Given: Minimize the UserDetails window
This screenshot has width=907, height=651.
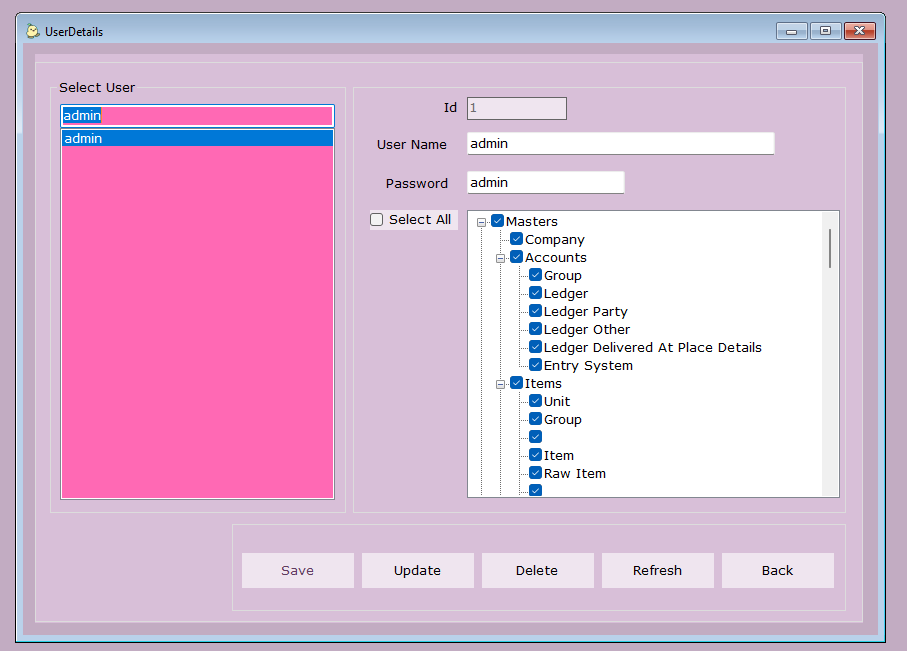Looking at the screenshot, I should [792, 31].
